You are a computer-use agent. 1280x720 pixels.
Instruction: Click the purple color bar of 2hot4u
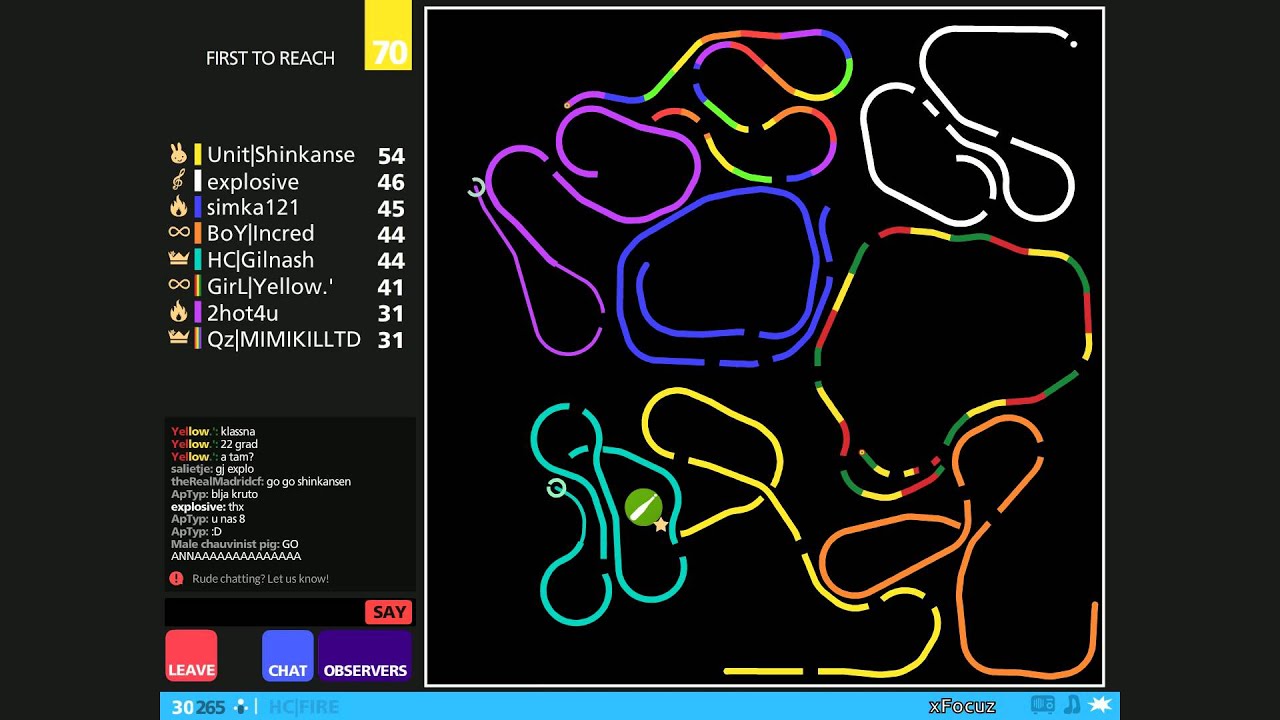click(198, 313)
